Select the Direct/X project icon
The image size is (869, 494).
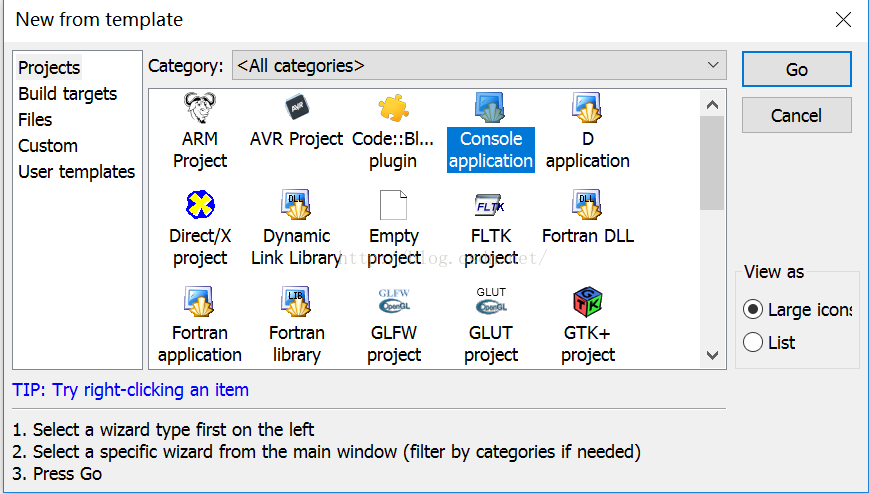tap(200, 205)
